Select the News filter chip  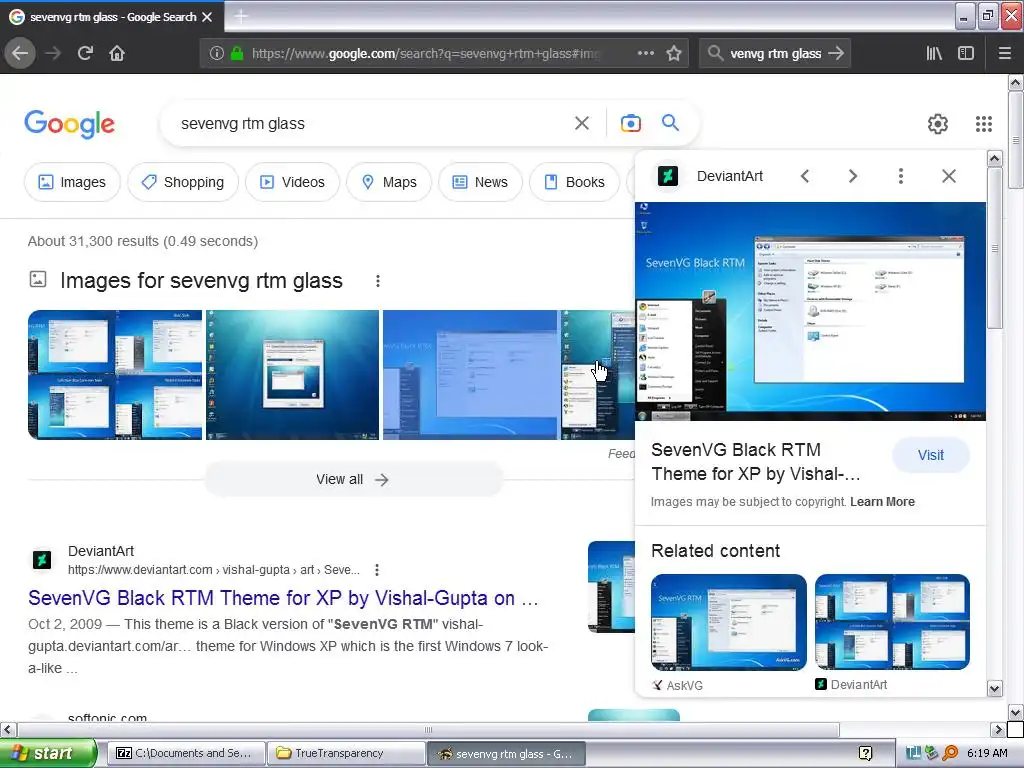pos(481,182)
